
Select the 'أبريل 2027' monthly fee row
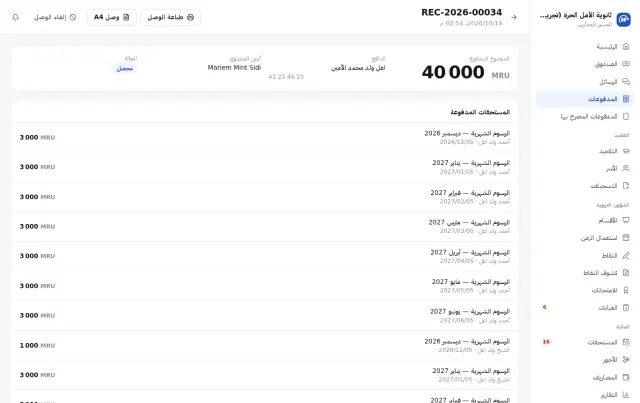[x=265, y=256]
